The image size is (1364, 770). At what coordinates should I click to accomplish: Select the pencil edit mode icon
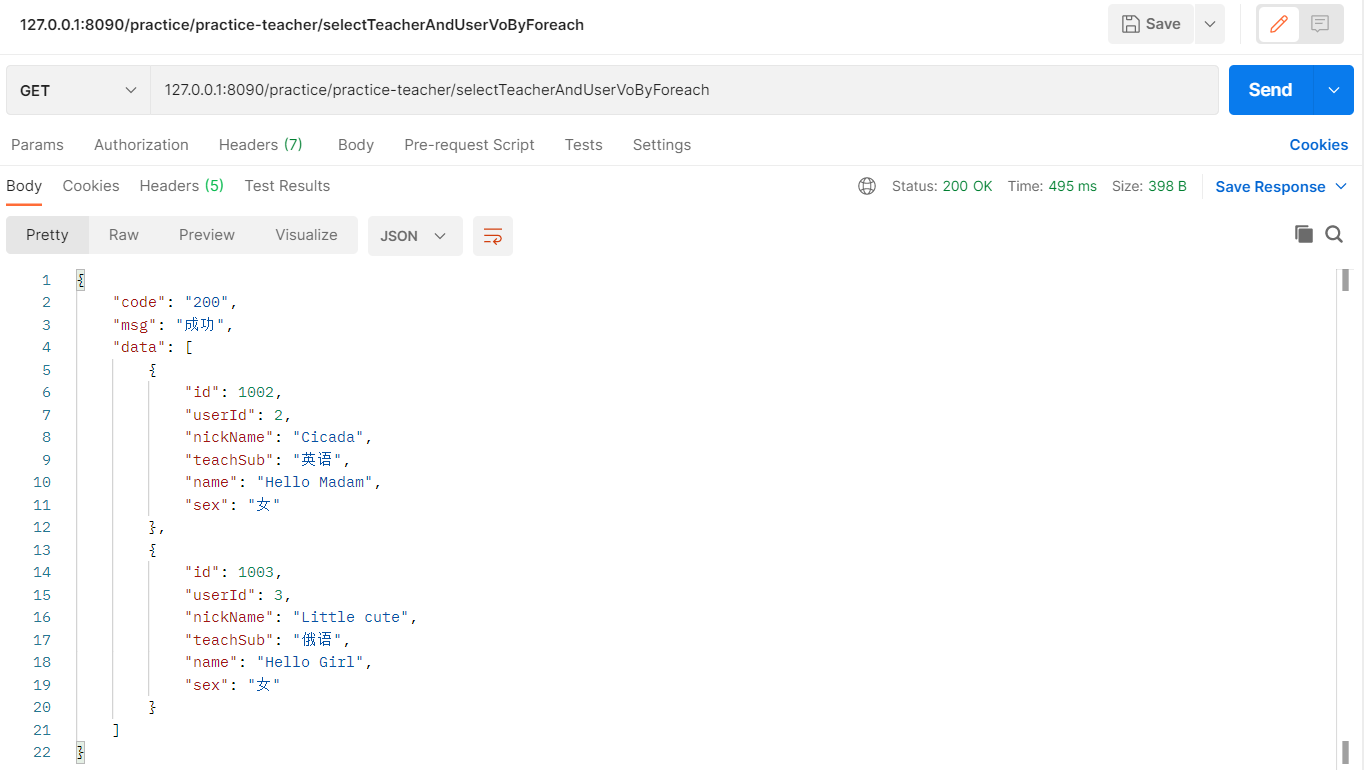click(x=1278, y=24)
